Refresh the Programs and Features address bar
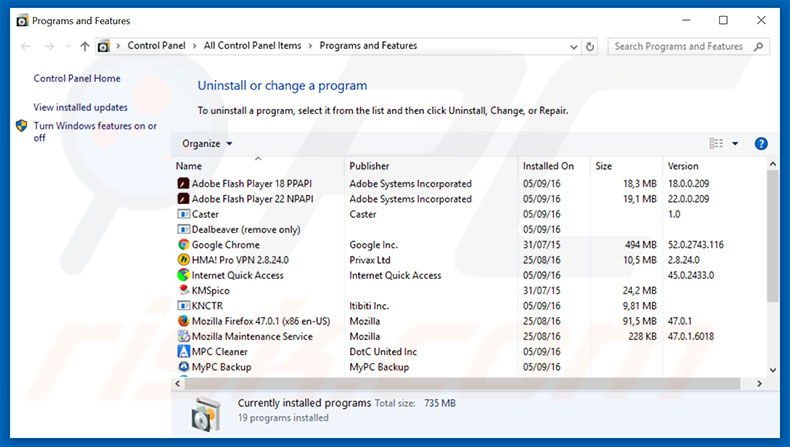Screen dimensions: 790x447 (x=589, y=46)
